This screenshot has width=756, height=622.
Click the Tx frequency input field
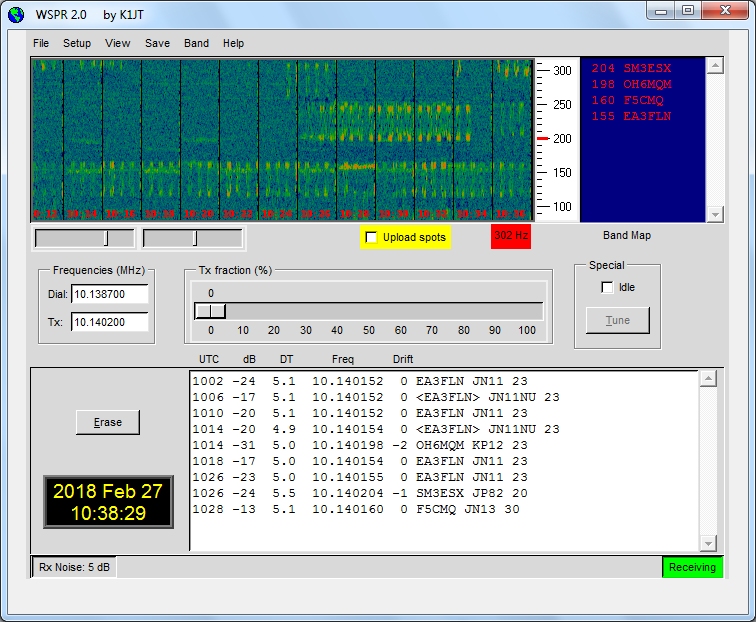pyautogui.click(x=109, y=322)
